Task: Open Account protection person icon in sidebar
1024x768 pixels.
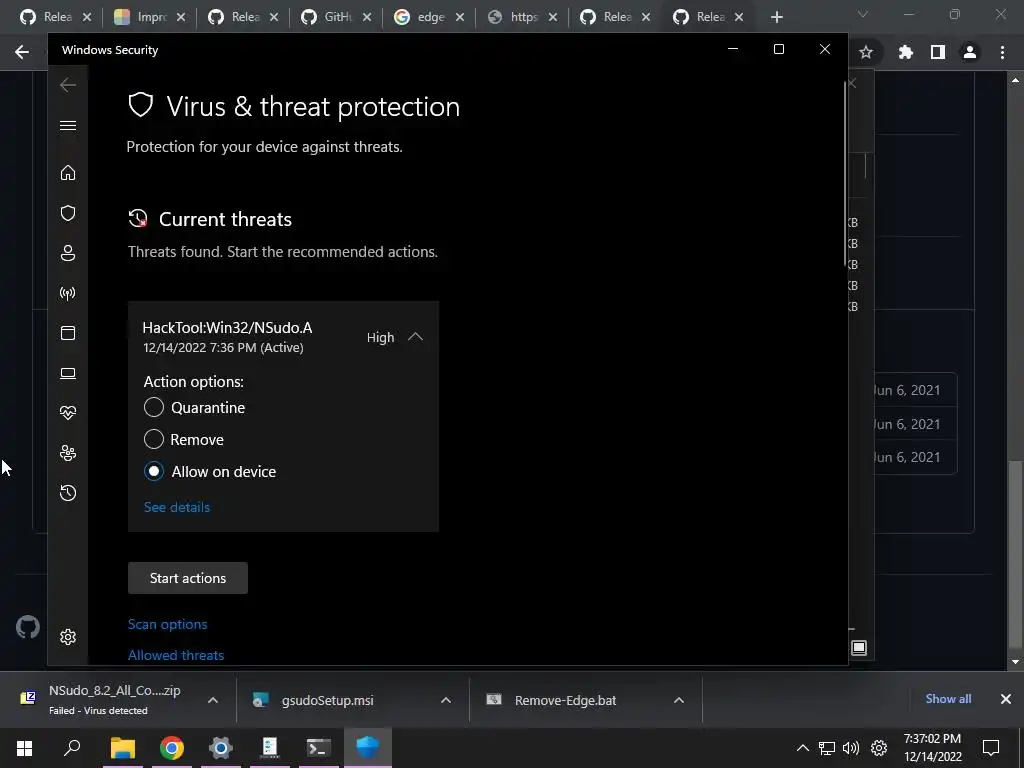Action: [x=68, y=253]
